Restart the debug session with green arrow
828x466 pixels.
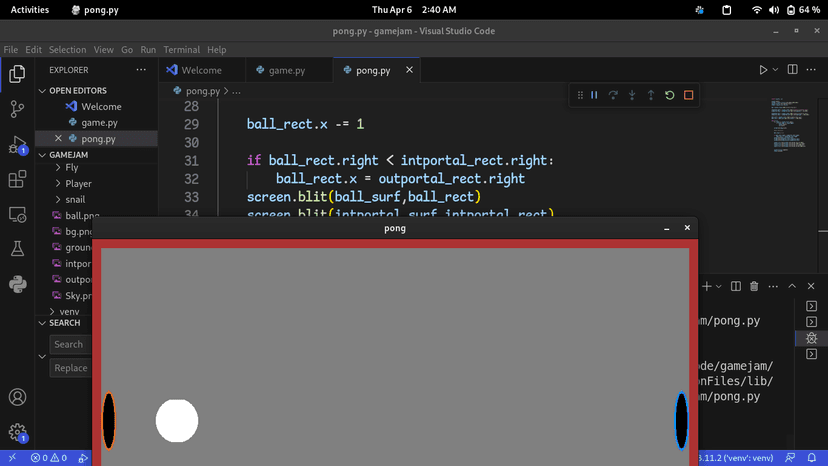tap(670, 95)
